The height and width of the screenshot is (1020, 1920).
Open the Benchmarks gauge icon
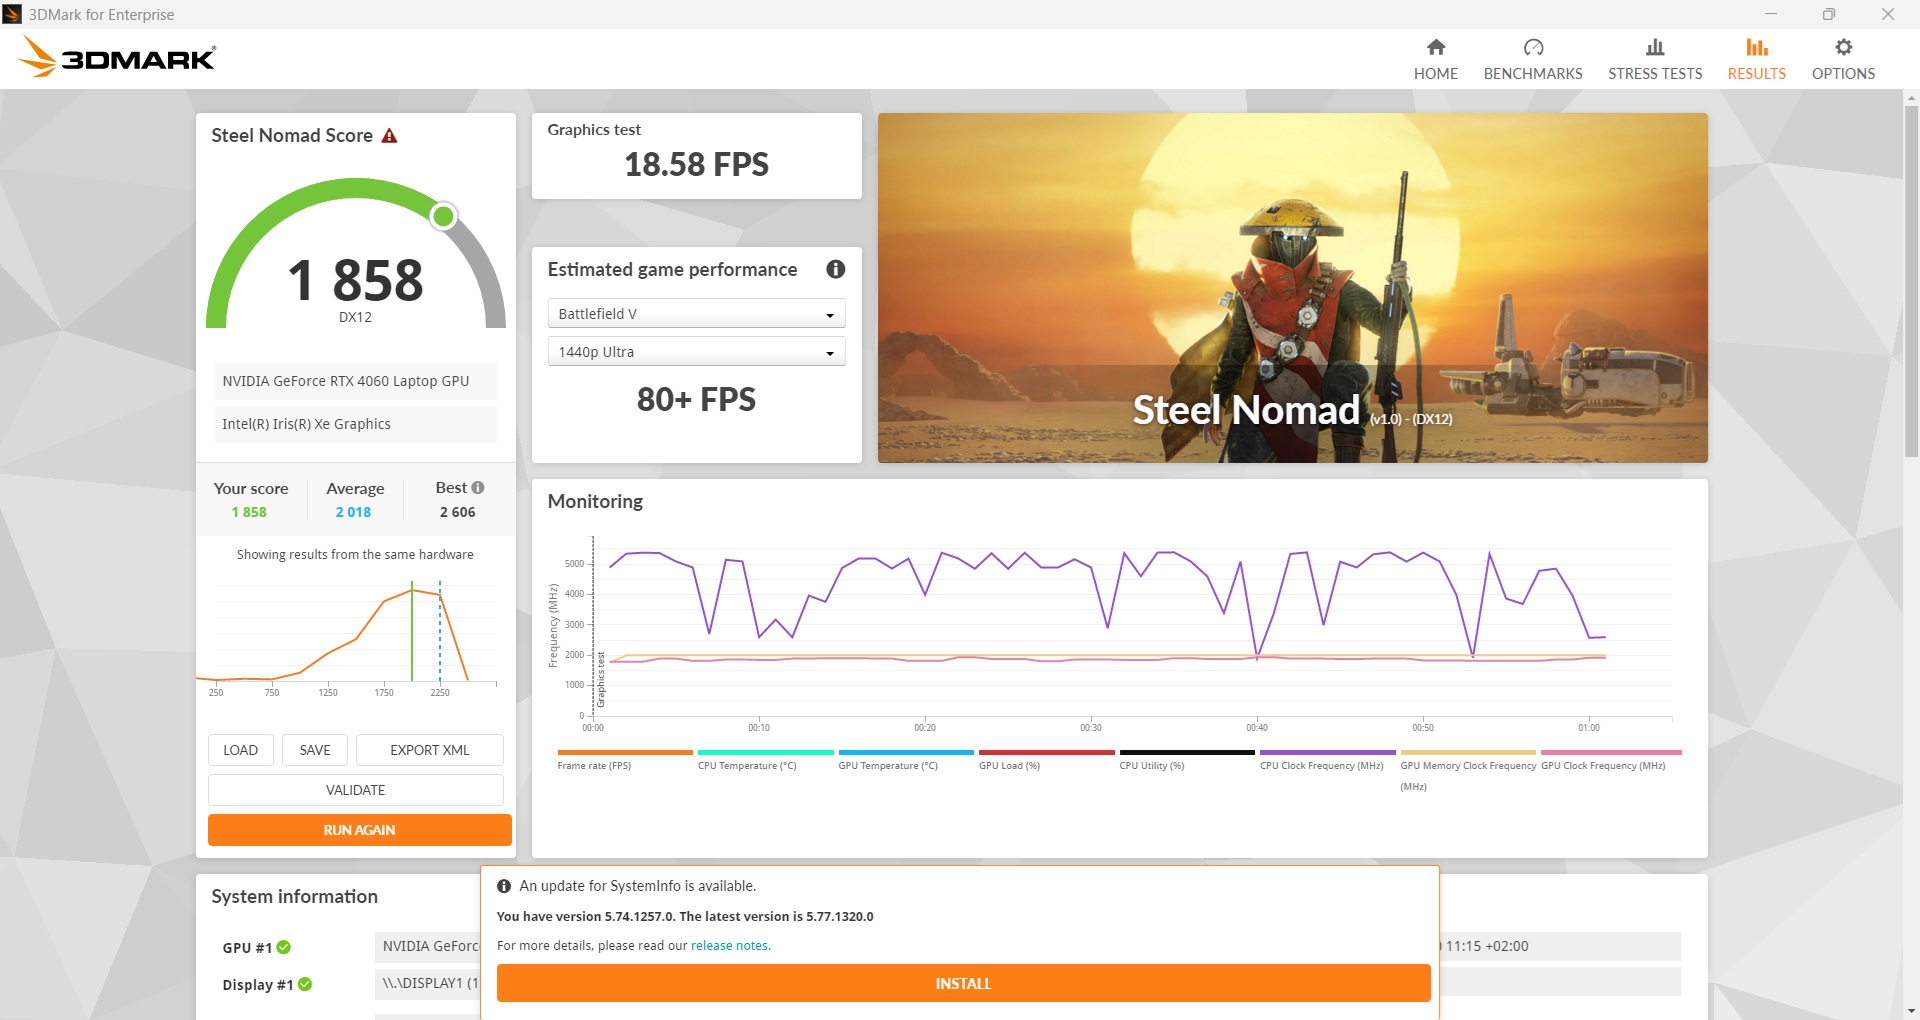(x=1532, y=48)
